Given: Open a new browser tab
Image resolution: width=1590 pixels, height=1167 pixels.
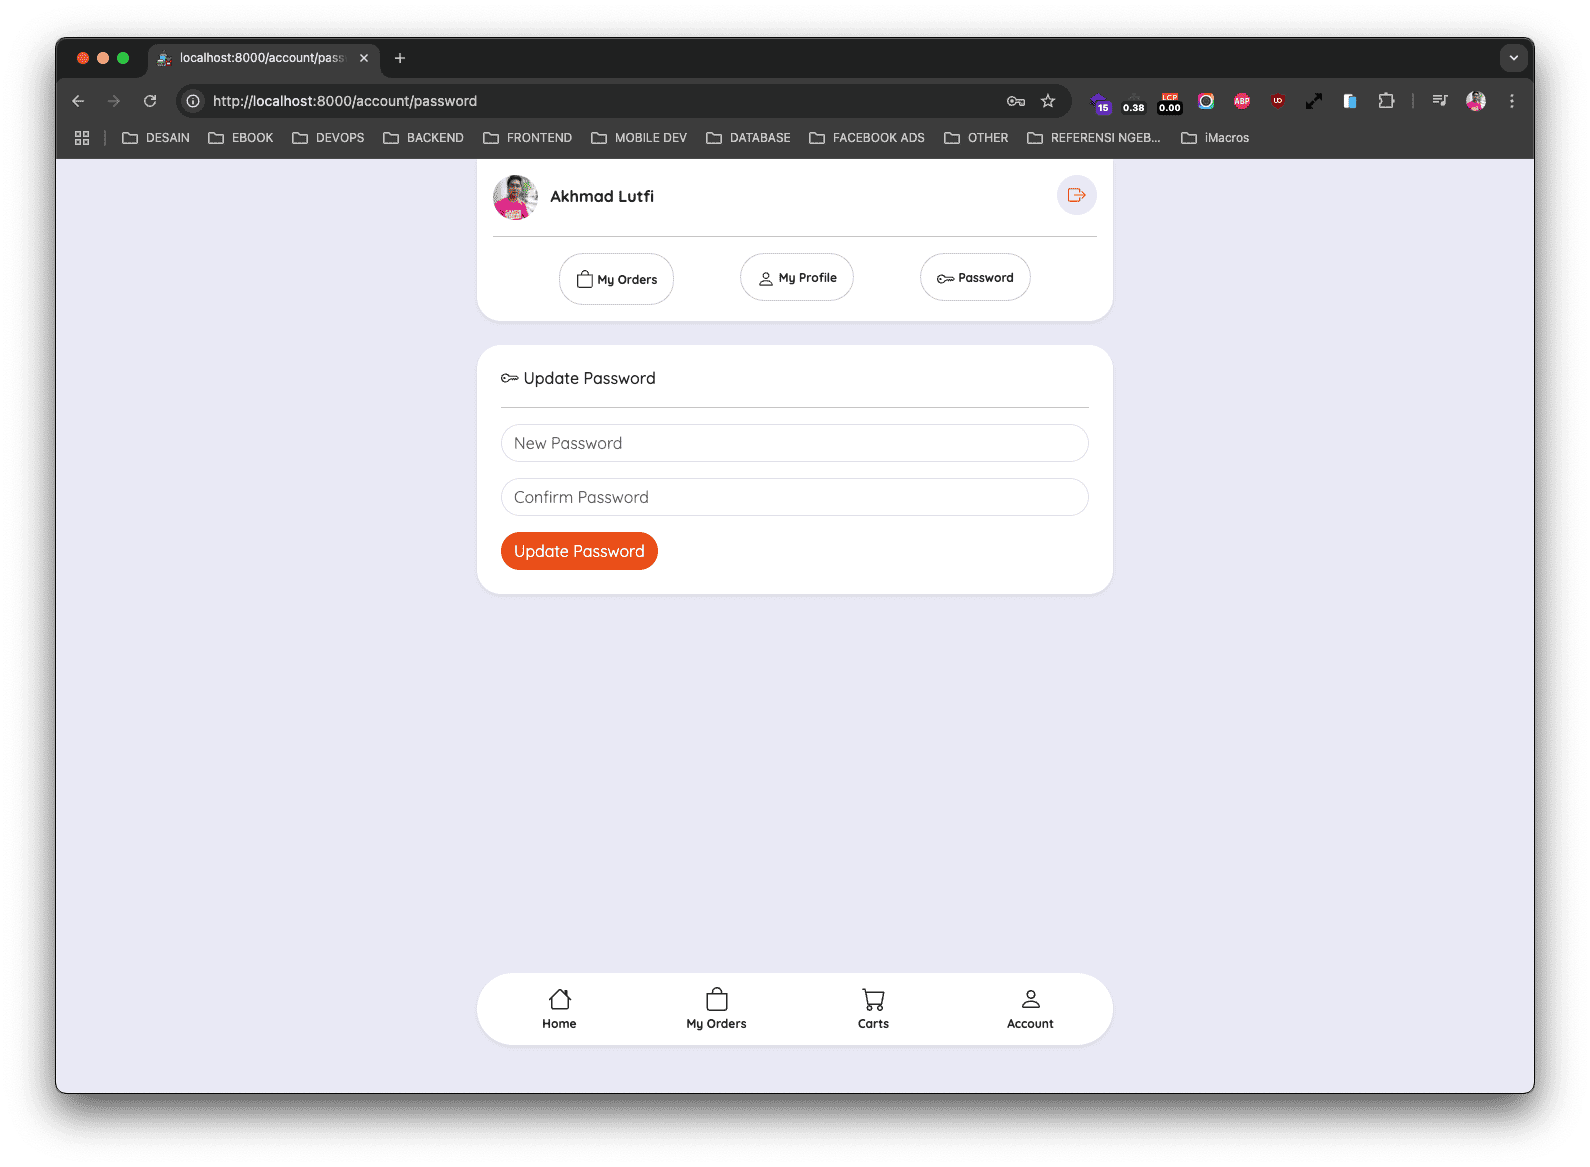Looking at the screenshot, I should click(400, 58).
